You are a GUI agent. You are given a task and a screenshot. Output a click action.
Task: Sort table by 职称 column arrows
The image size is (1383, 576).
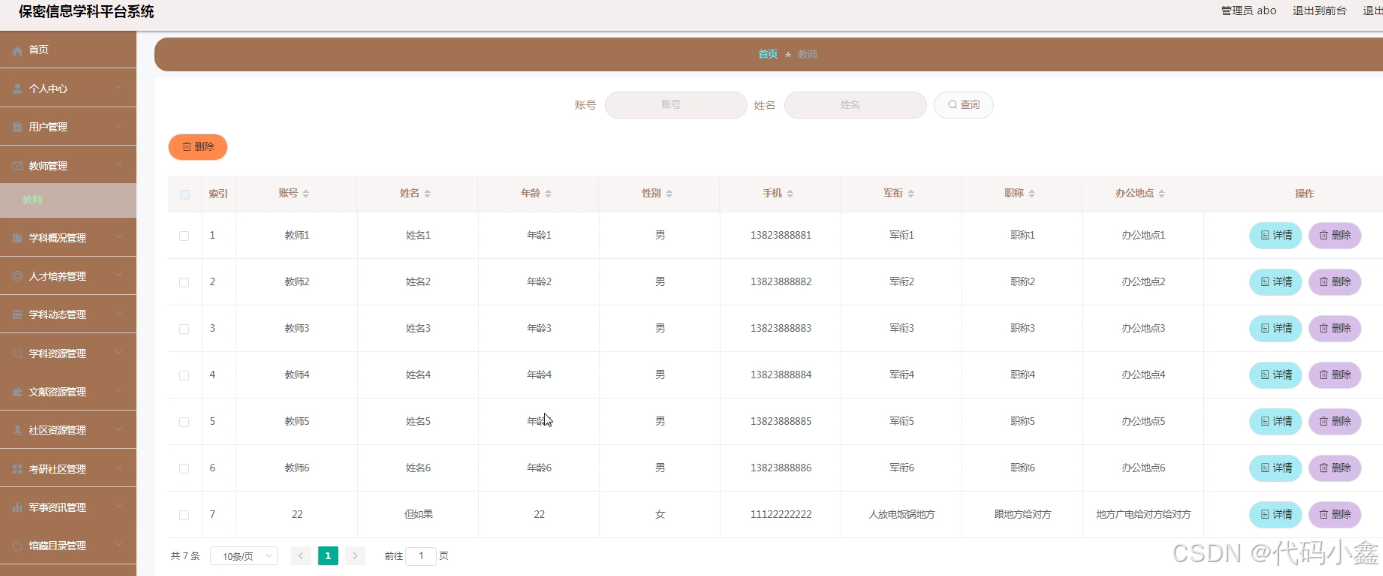tap(1032, 194)
